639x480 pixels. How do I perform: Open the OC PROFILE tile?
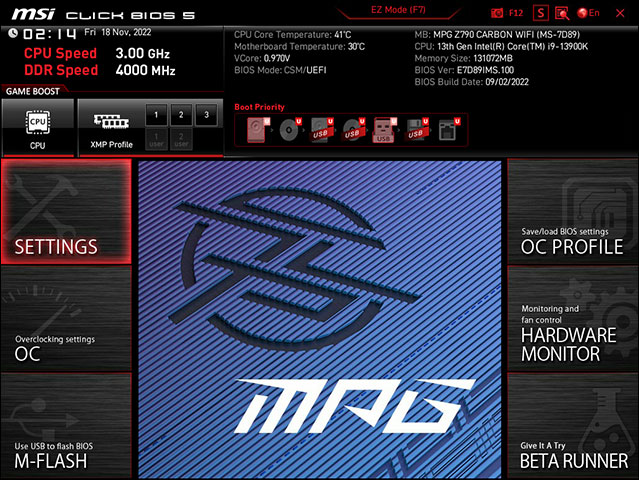572,211
